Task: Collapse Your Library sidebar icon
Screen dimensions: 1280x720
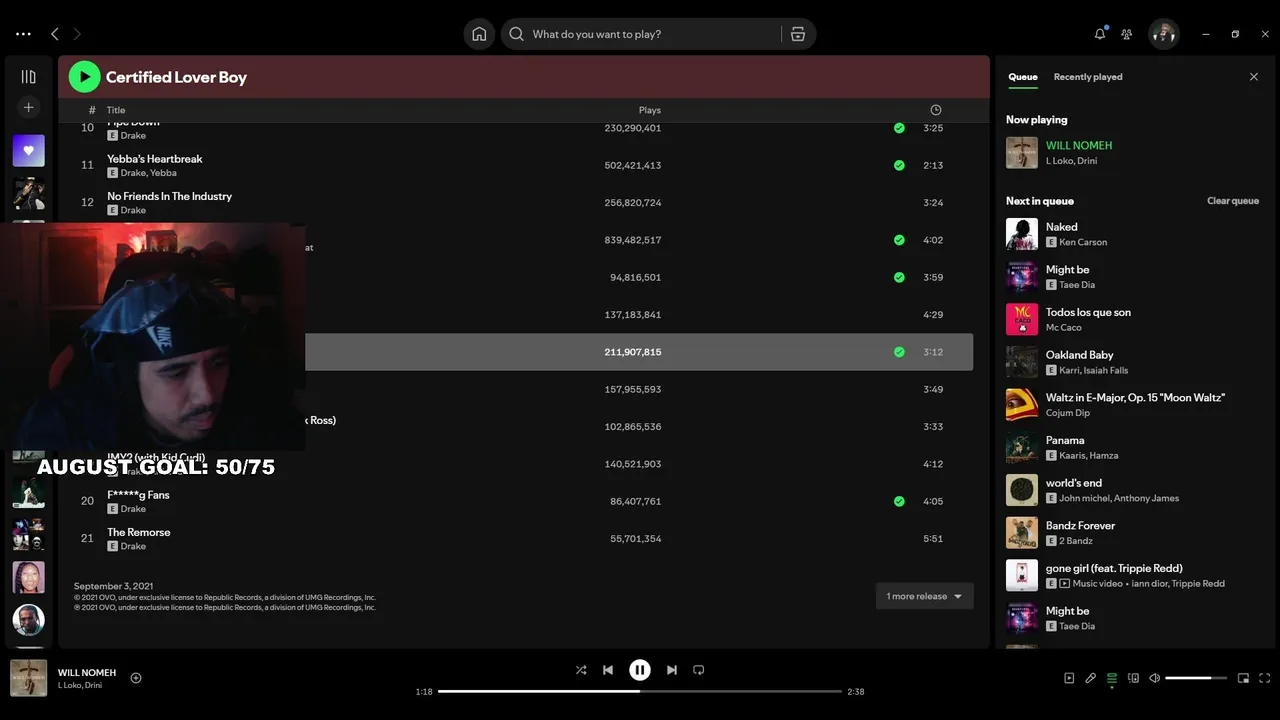Action: pos(28,77)
